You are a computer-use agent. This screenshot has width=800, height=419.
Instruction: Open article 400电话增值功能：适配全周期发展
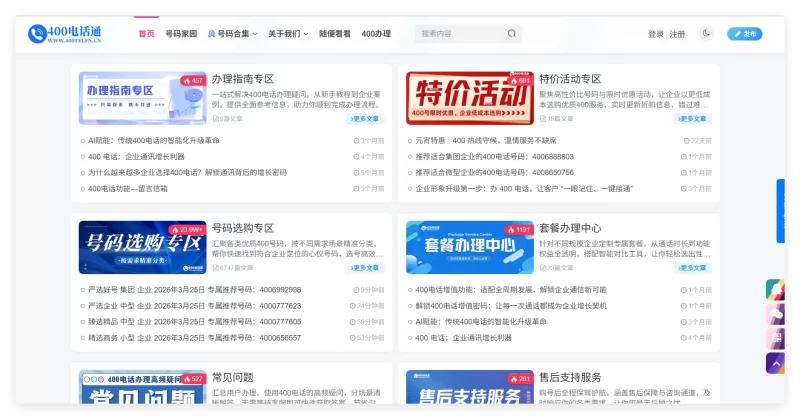click(511, 289)
